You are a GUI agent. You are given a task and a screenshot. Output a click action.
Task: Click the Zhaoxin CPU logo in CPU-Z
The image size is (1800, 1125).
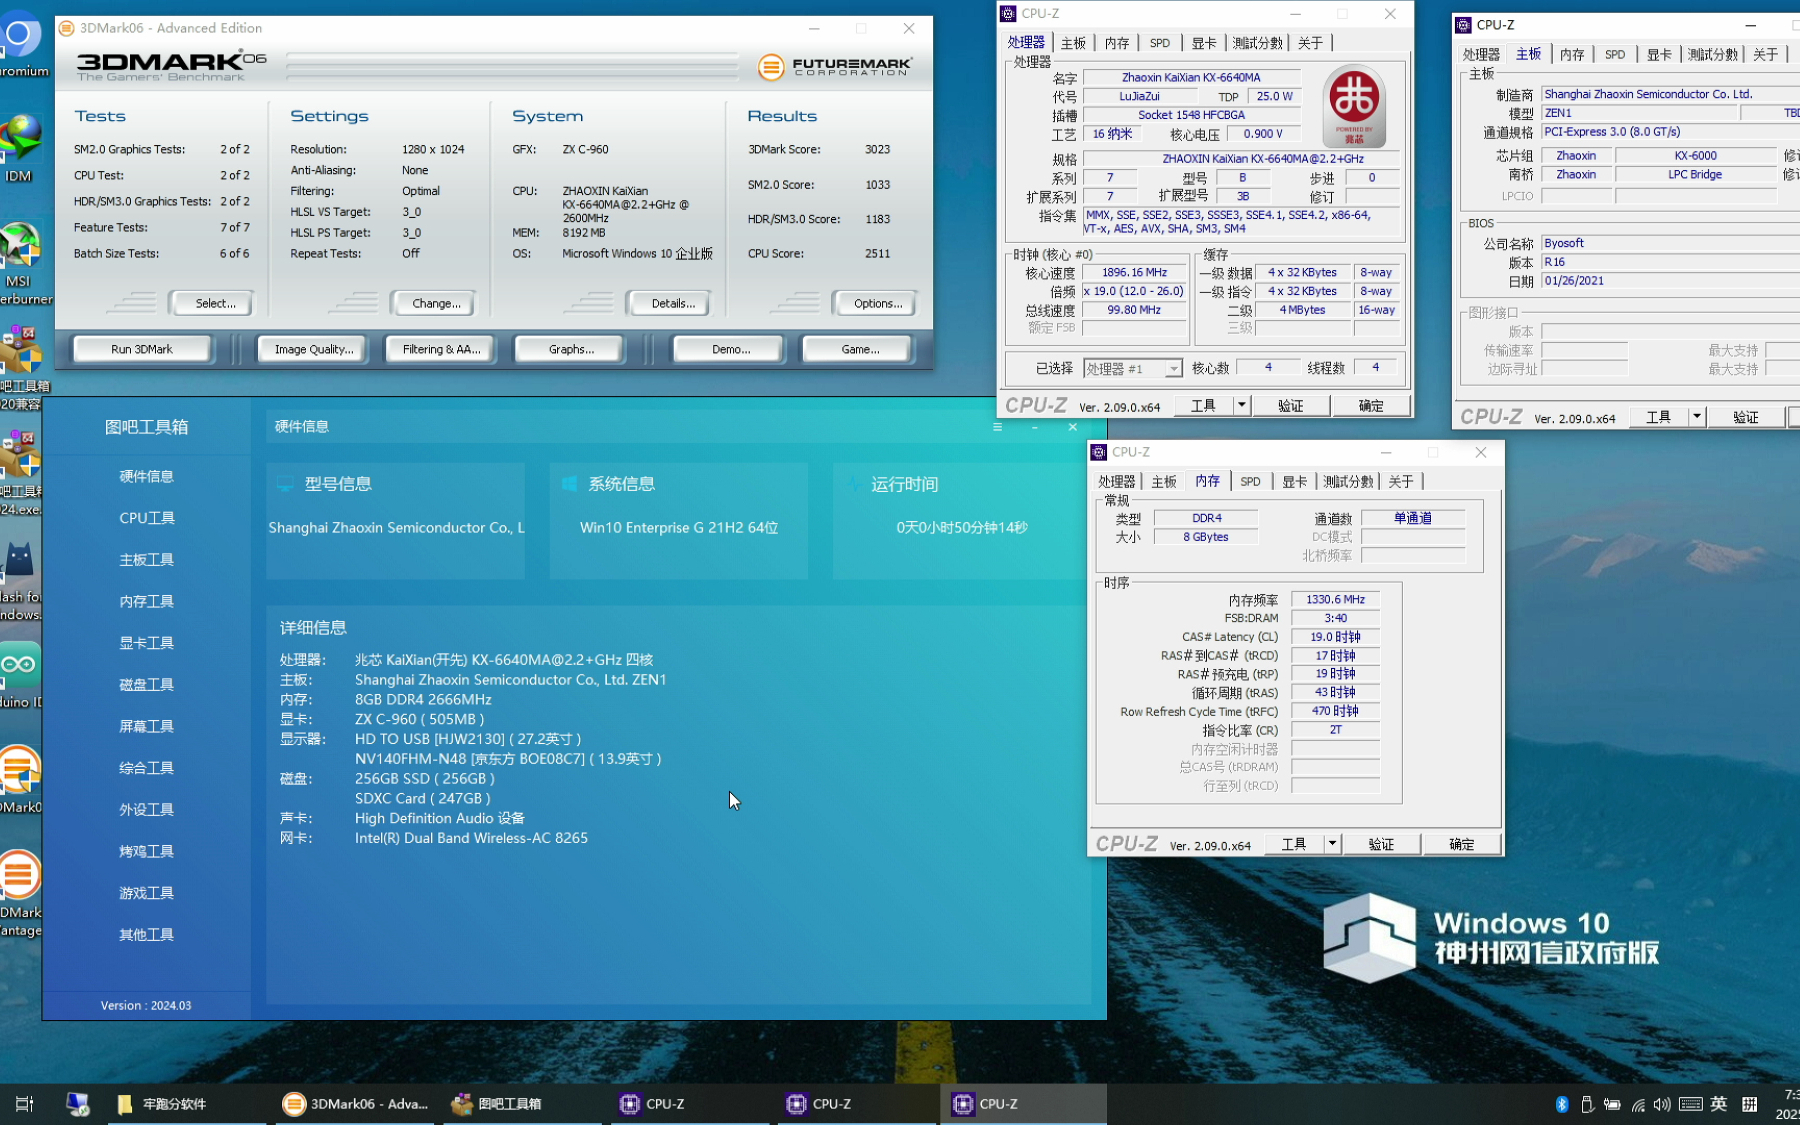click(1354, 106)
